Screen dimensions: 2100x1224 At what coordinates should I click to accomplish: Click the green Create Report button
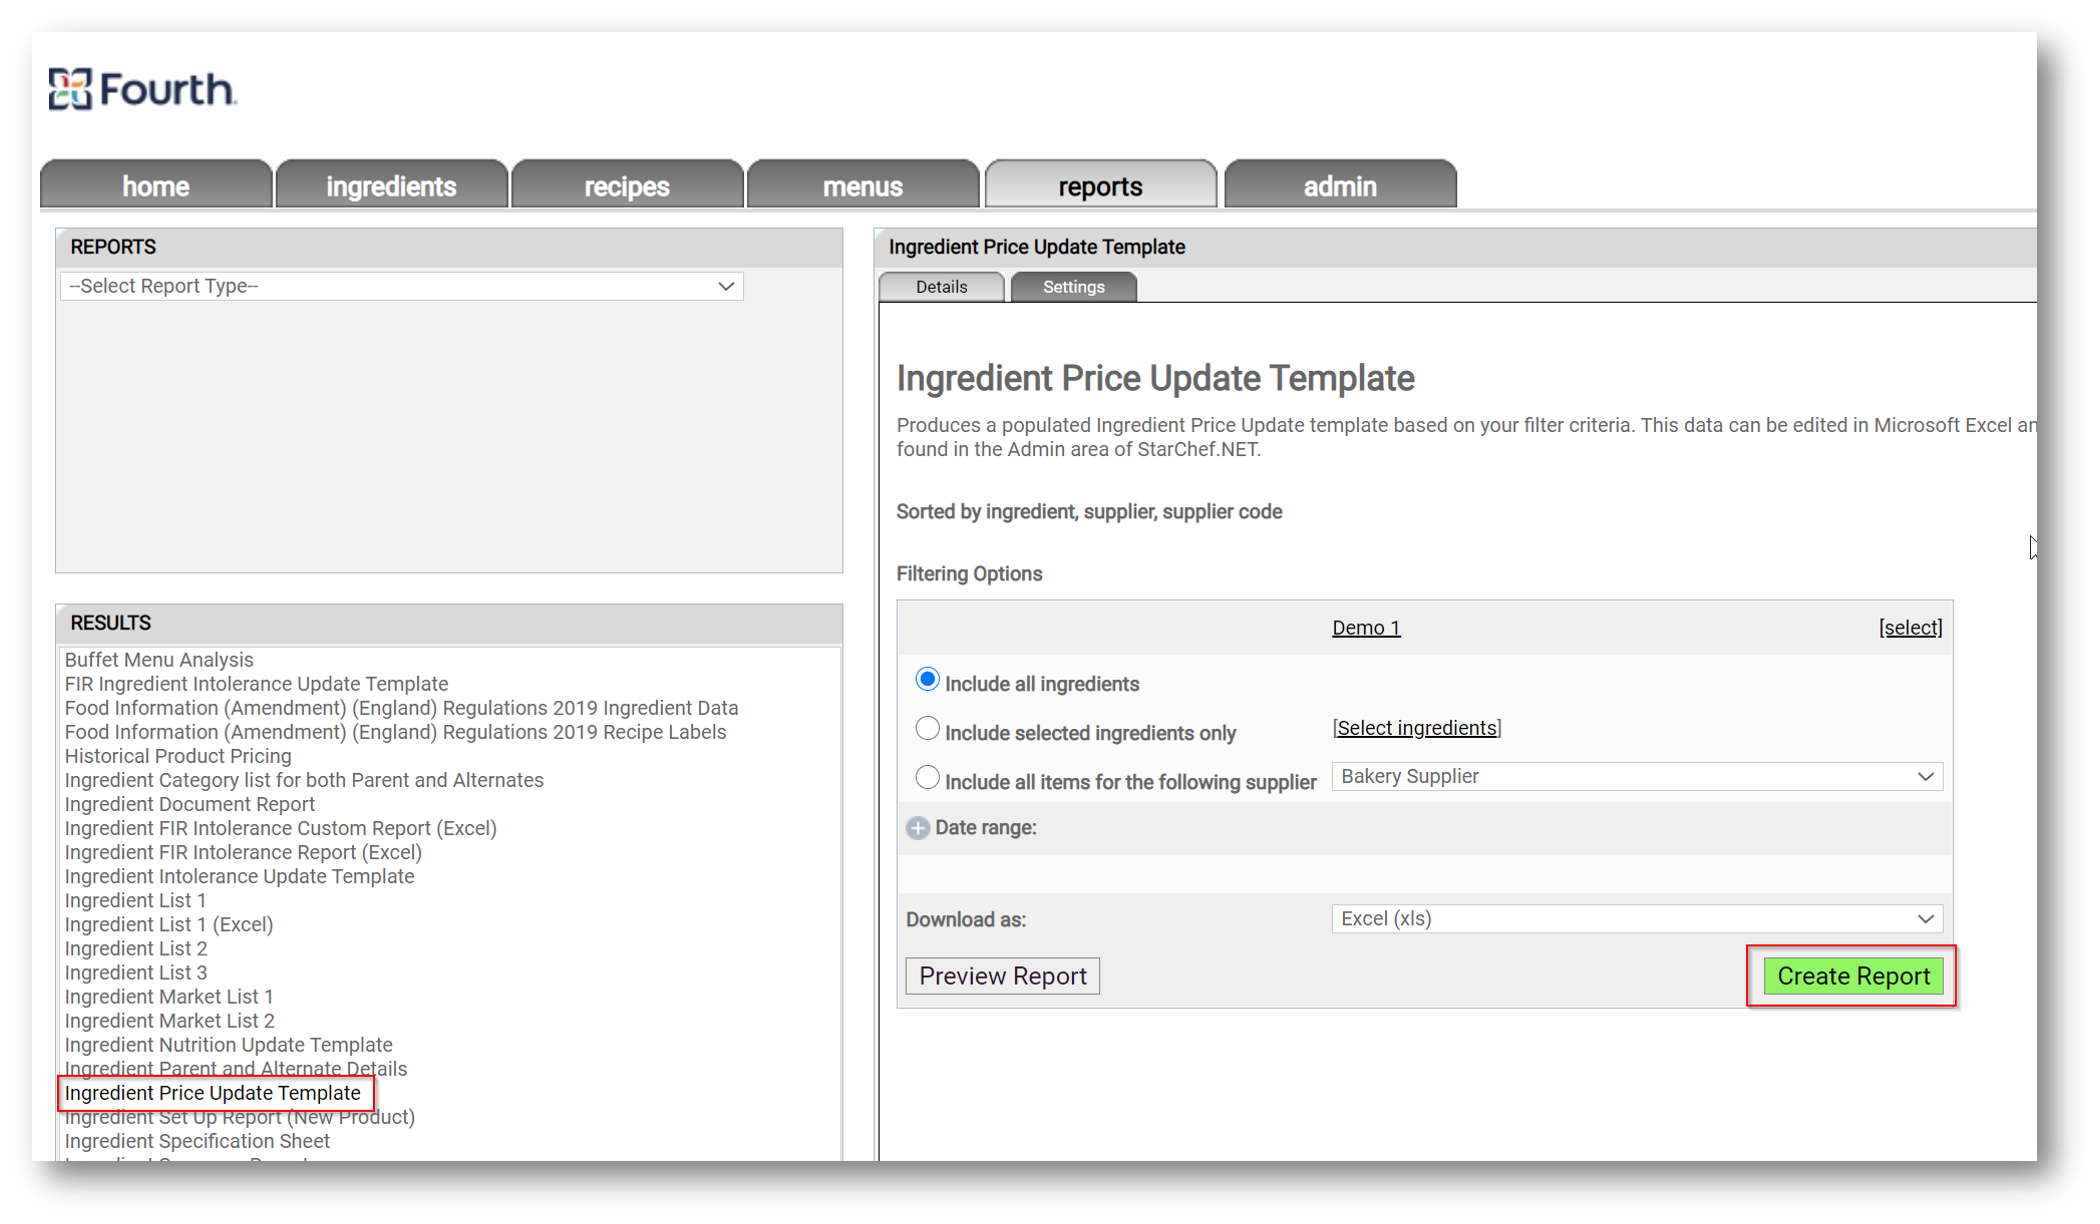pyautogui.click(x=1853, y=976)
